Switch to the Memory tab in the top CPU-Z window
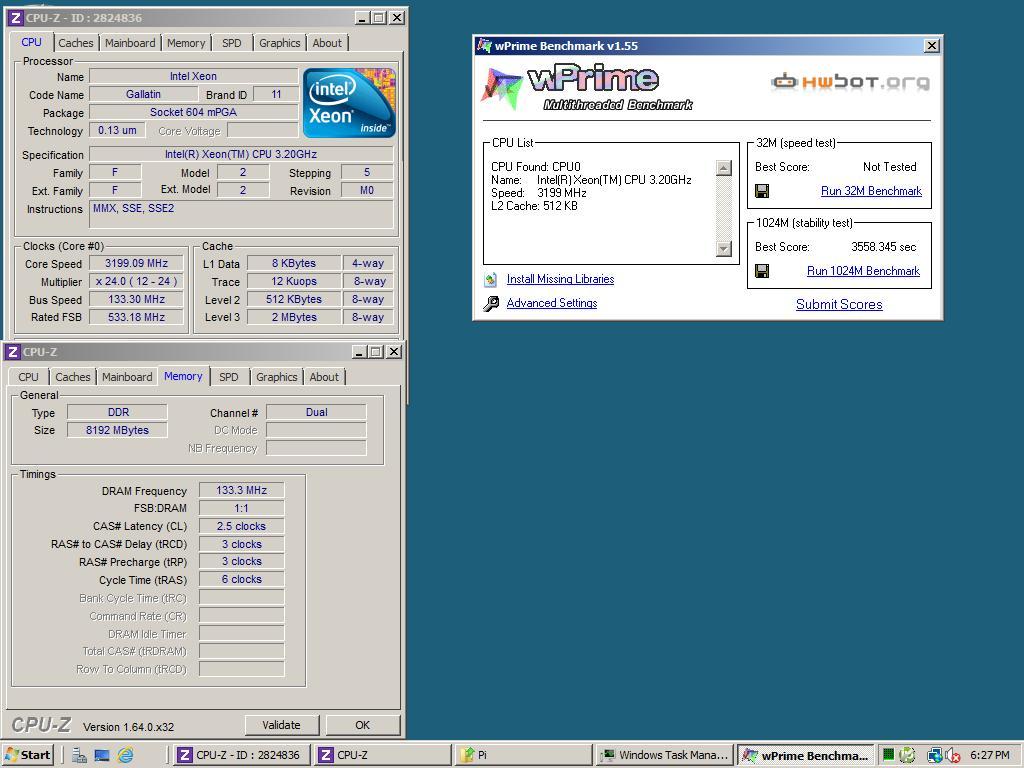The height and width of the screenshot is (768, 1024). (185, 43)
